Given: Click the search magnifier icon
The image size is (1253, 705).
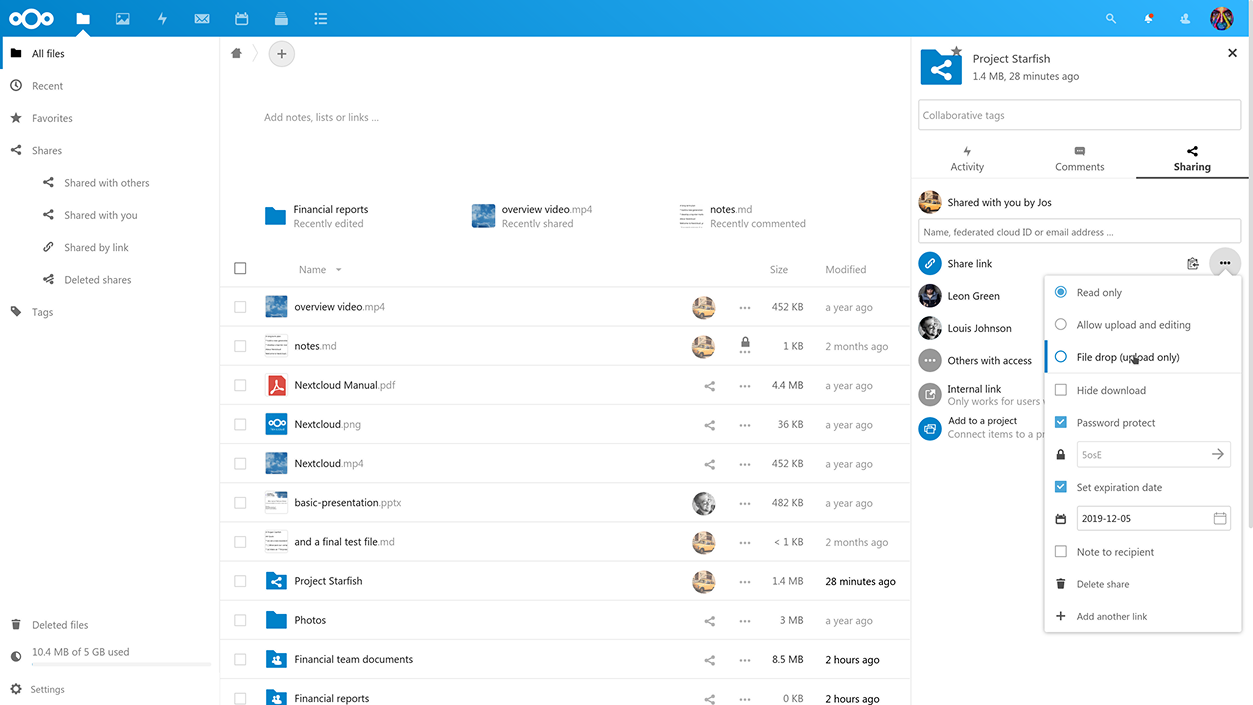Looking at the screenshot, I should [1111, 18].
